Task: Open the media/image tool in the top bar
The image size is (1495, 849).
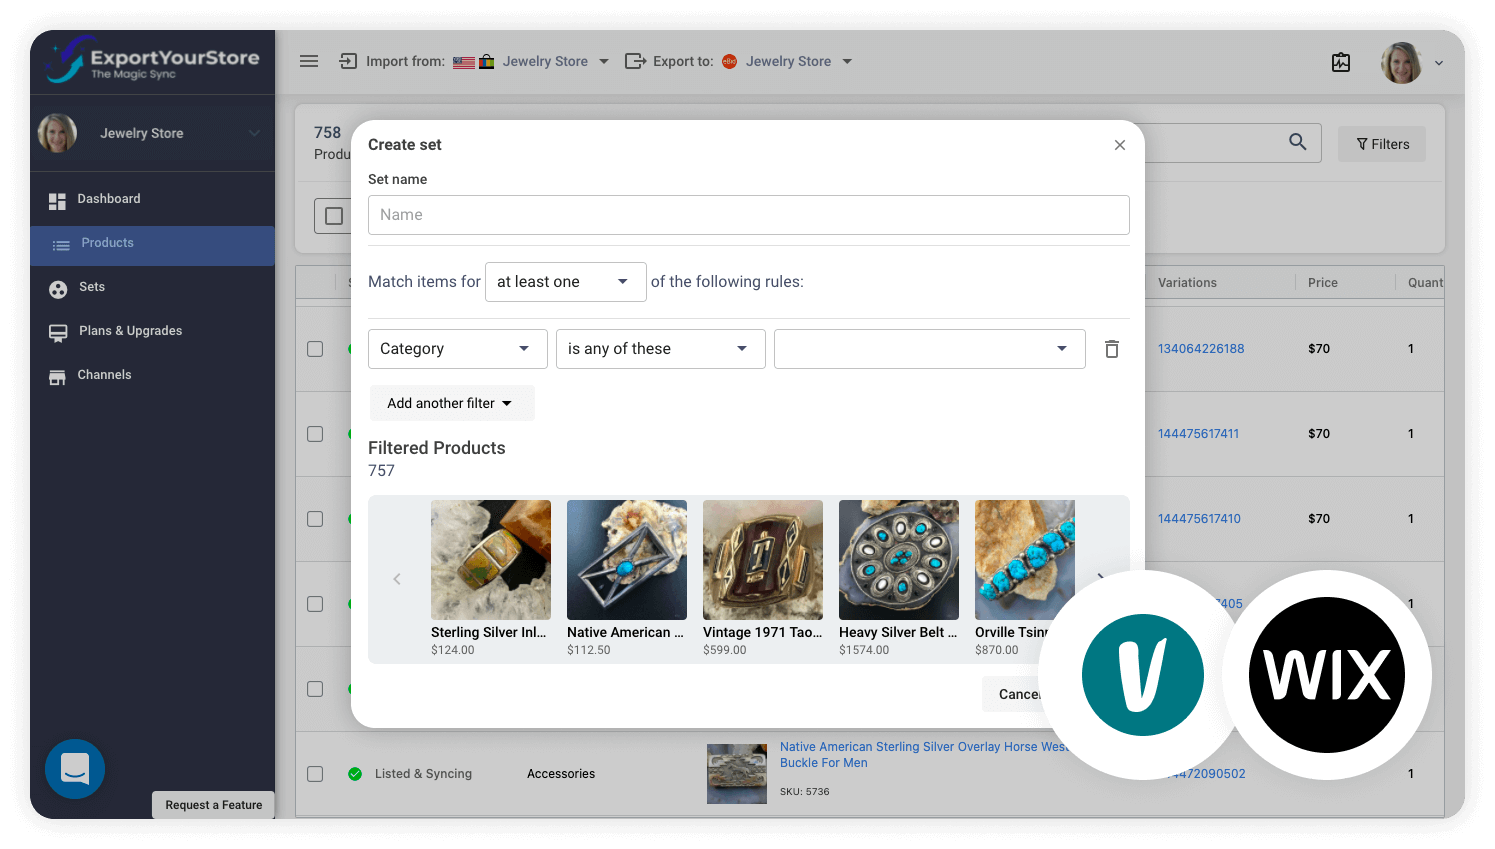Action: [1341, 62]
